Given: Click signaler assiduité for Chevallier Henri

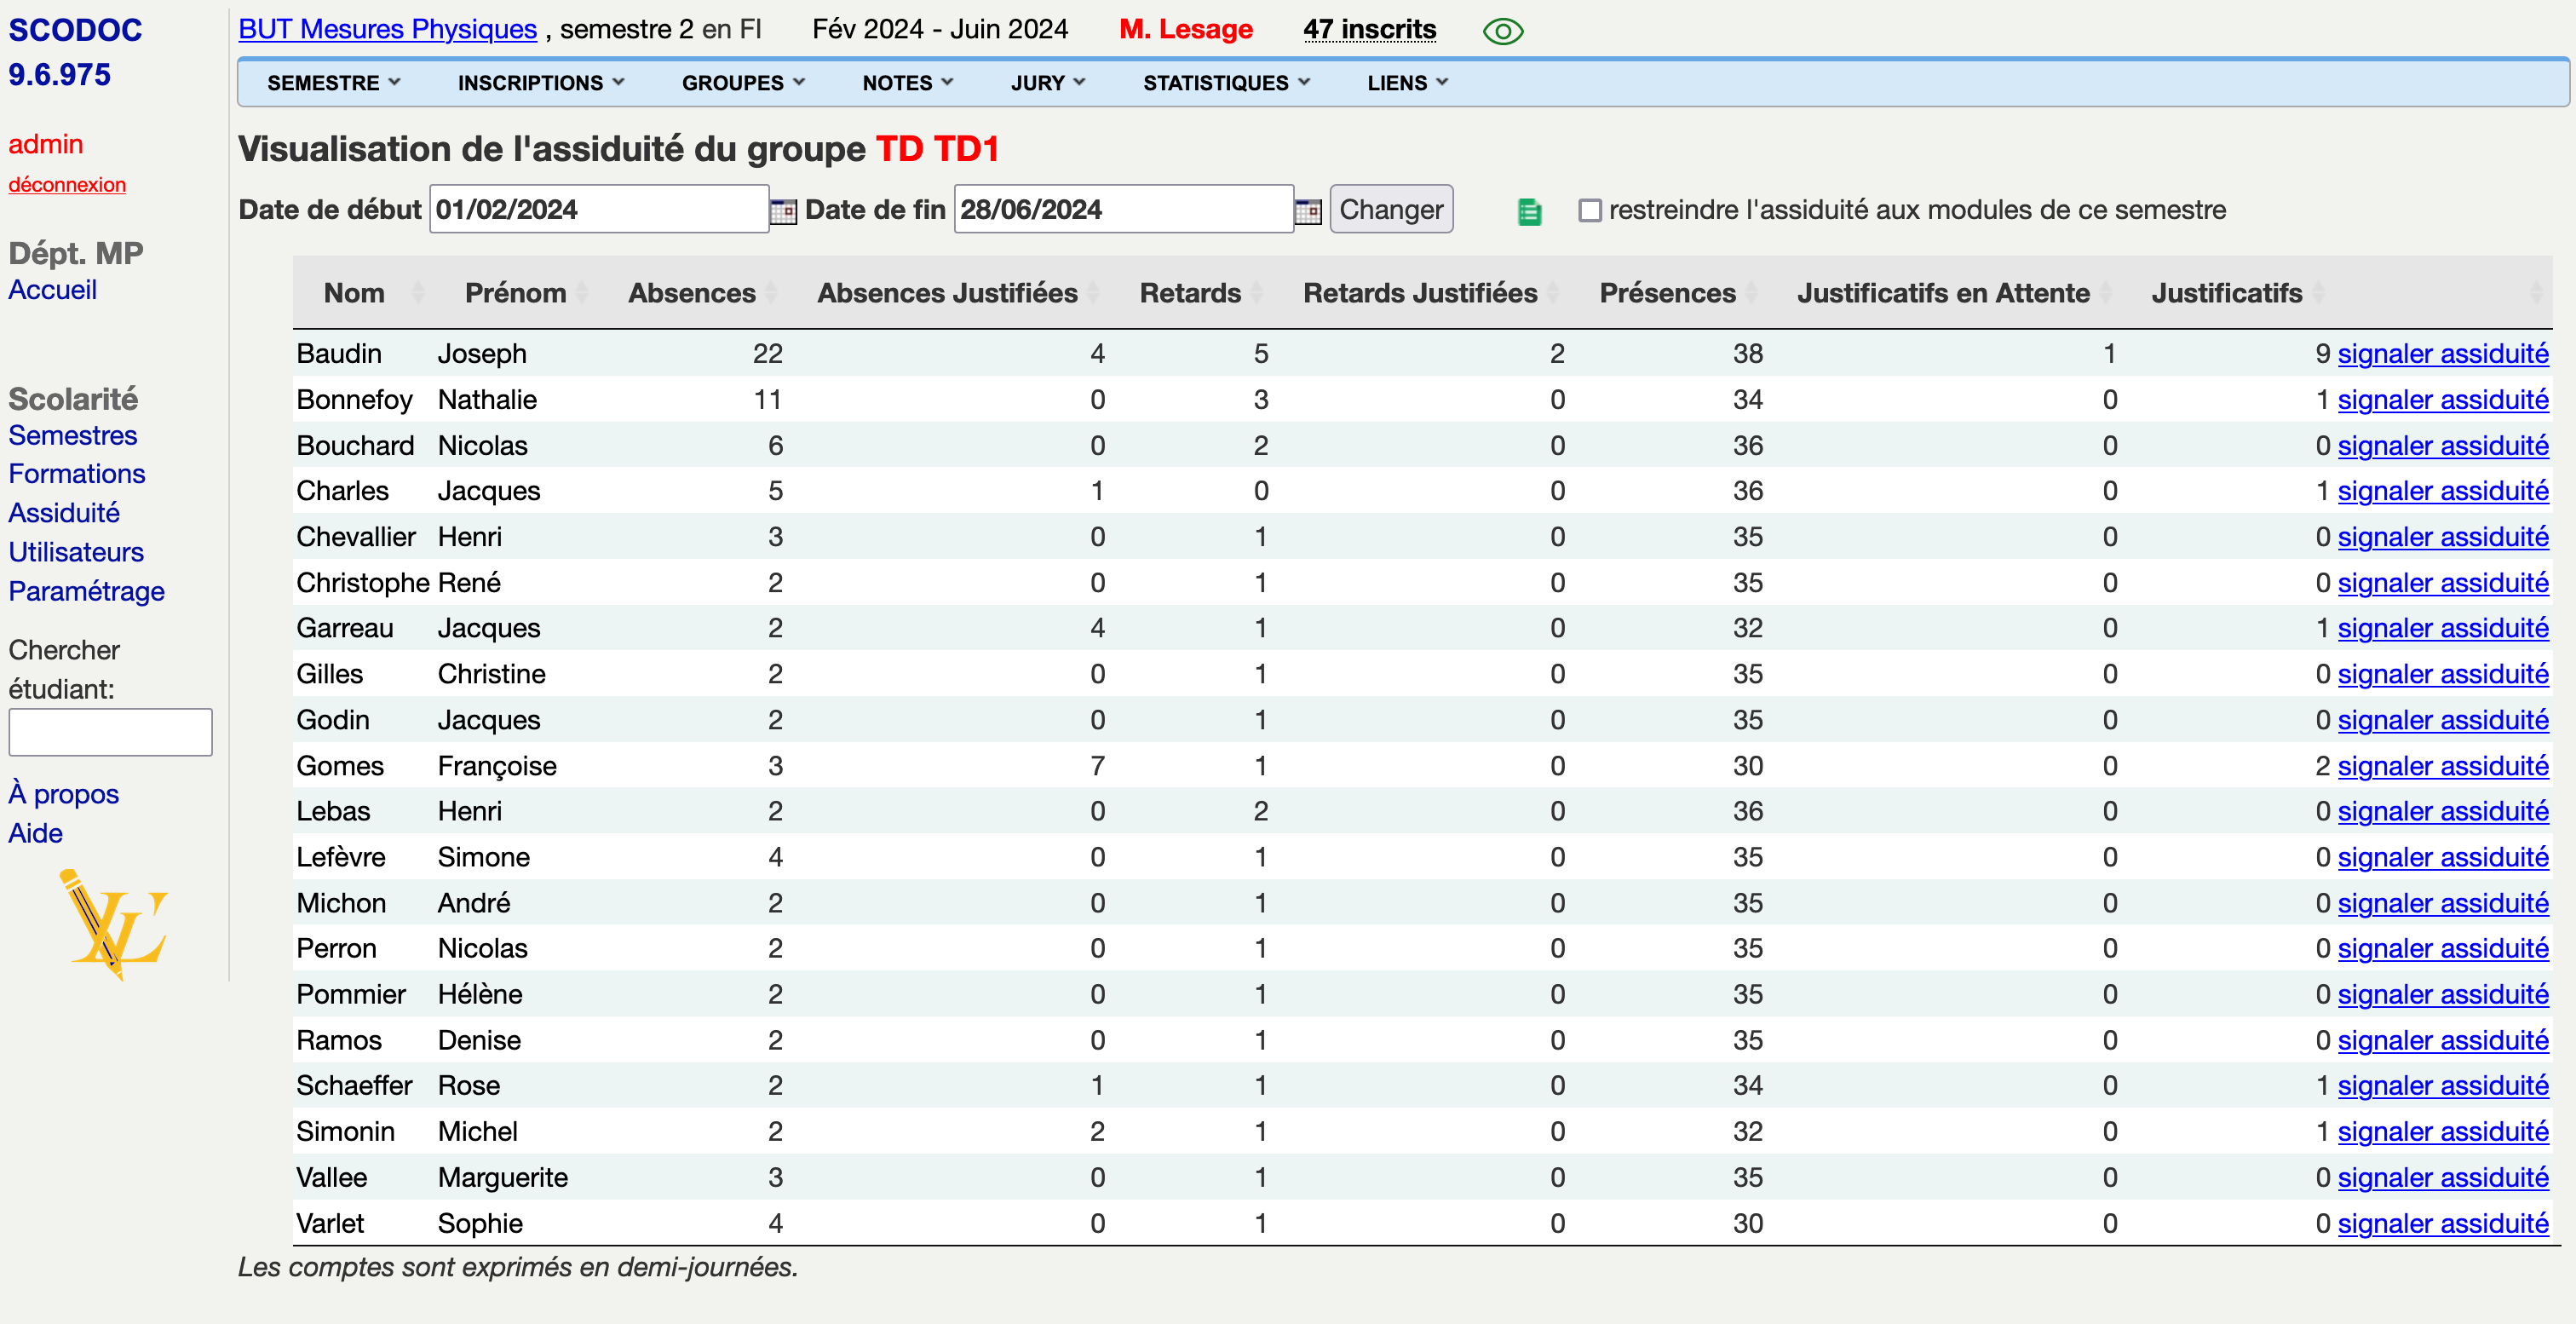Looking at the screenshot, I should 2443,537.
